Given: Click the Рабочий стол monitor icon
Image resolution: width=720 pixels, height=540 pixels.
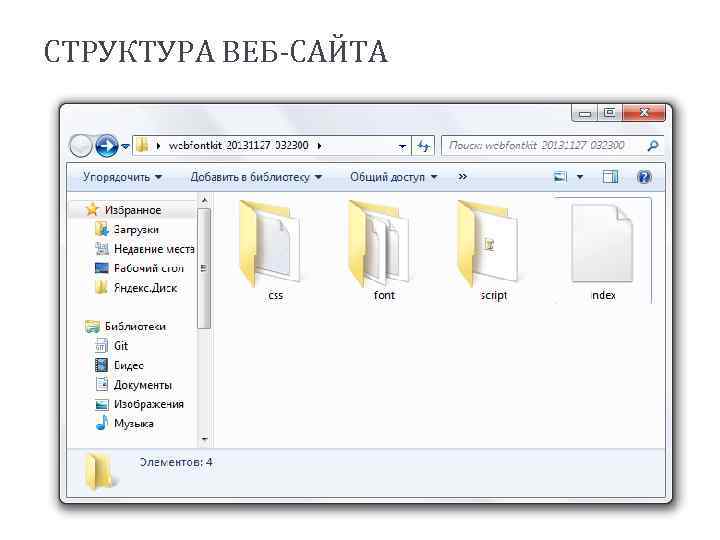Looking at the screenshot, I should [x=101, y=268].
